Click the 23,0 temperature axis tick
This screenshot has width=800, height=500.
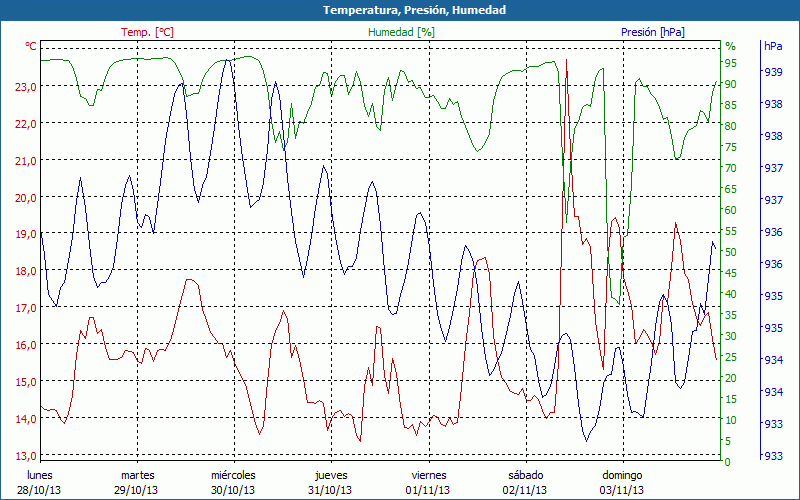point(26,87)
